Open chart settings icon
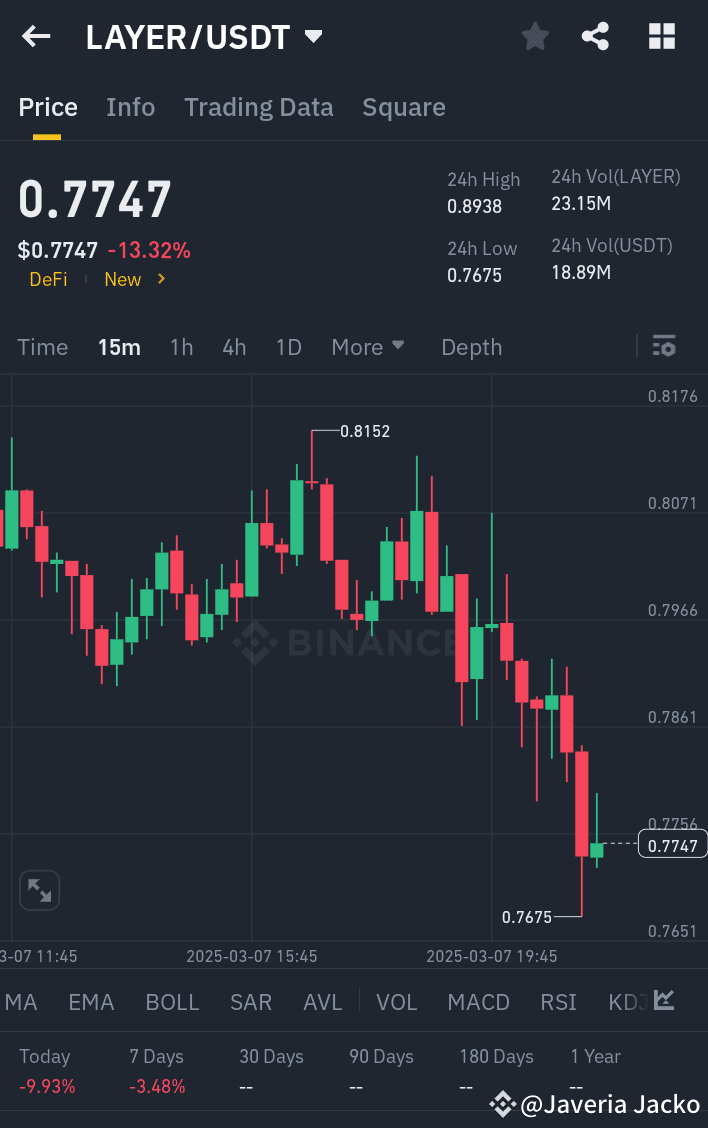 click(664, 347)
